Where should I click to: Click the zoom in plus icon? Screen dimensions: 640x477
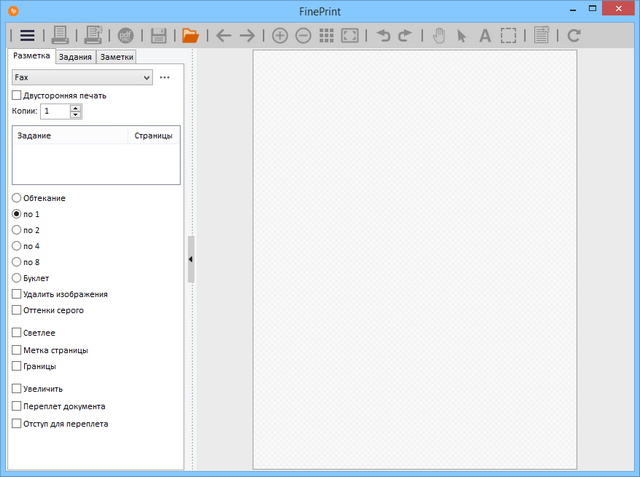tap(279, 35)
